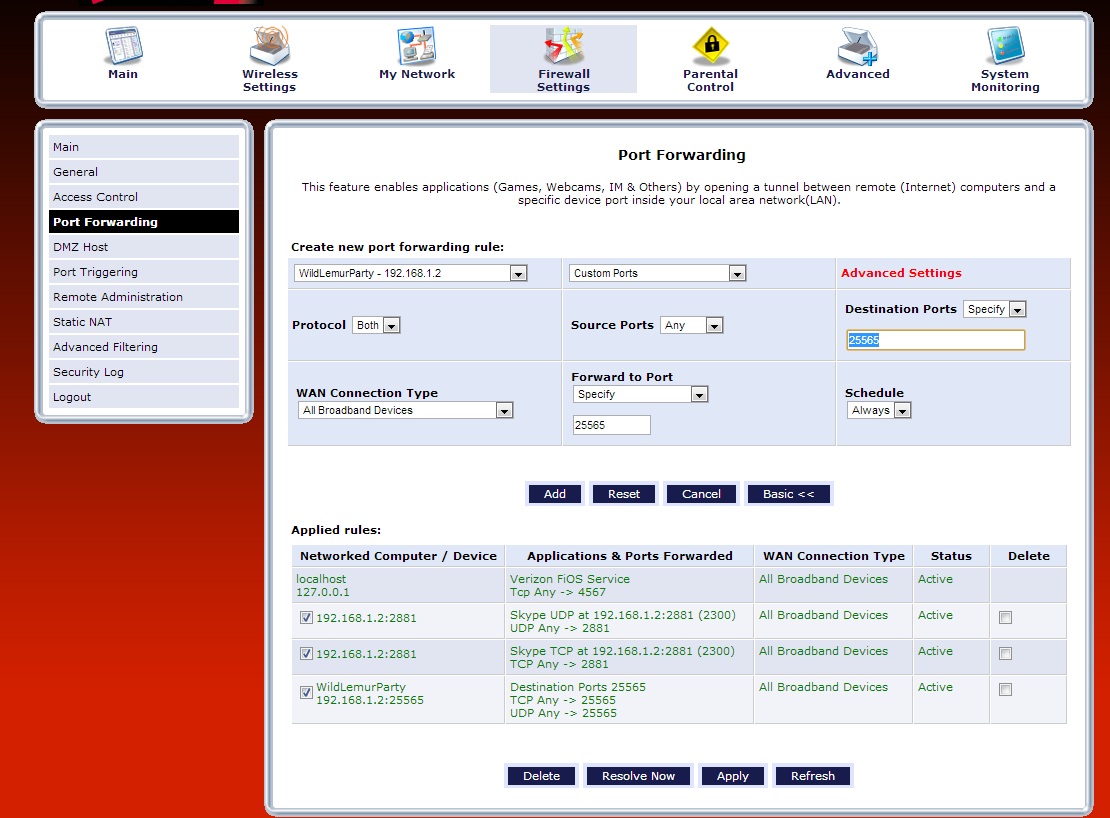Image resolution: width=1110 pixels, height=818 pixels.
Task: Open the Forward to Port Specify dropdown
Action: (x=641, y=394)
